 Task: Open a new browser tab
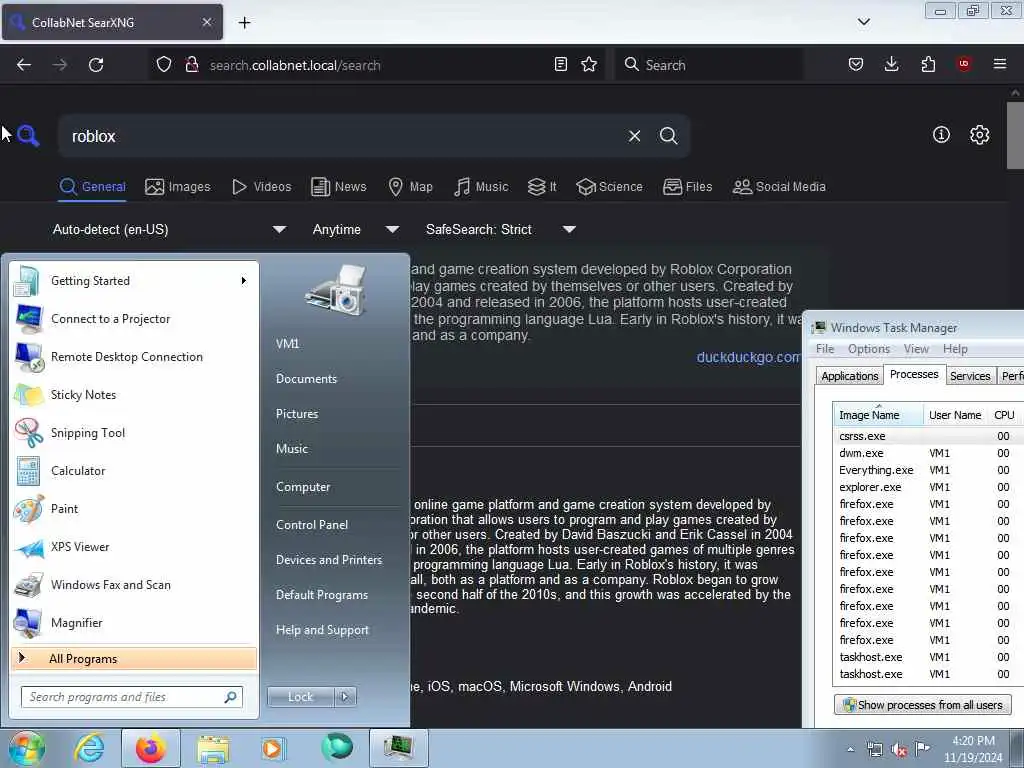coord(244,23)
